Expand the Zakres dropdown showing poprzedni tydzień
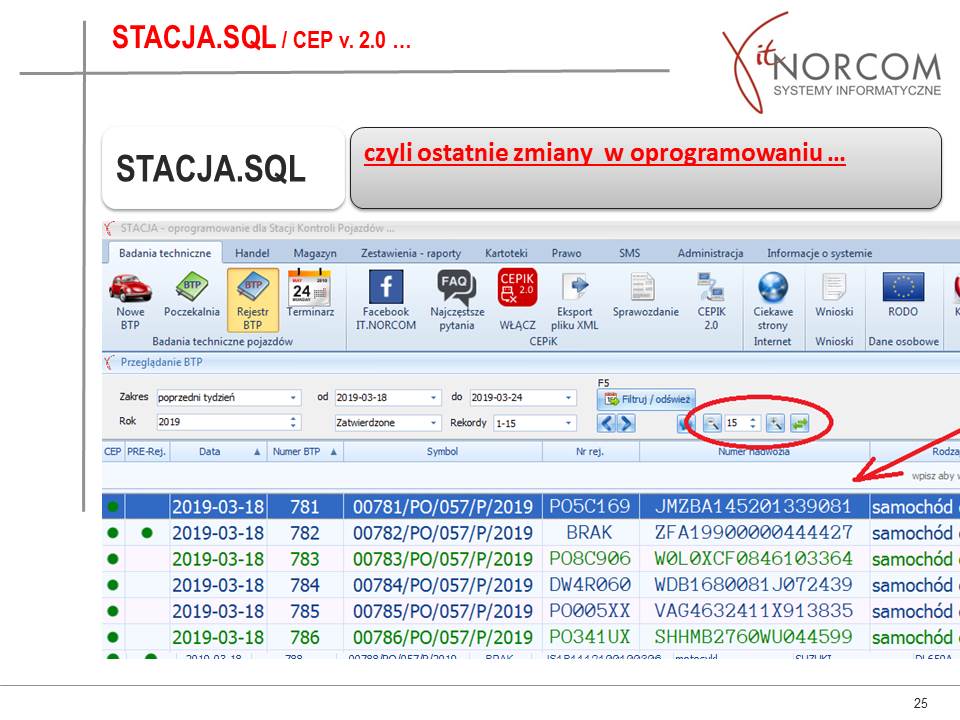The height and width of the screenshot is (720, 960). point(293,397)
